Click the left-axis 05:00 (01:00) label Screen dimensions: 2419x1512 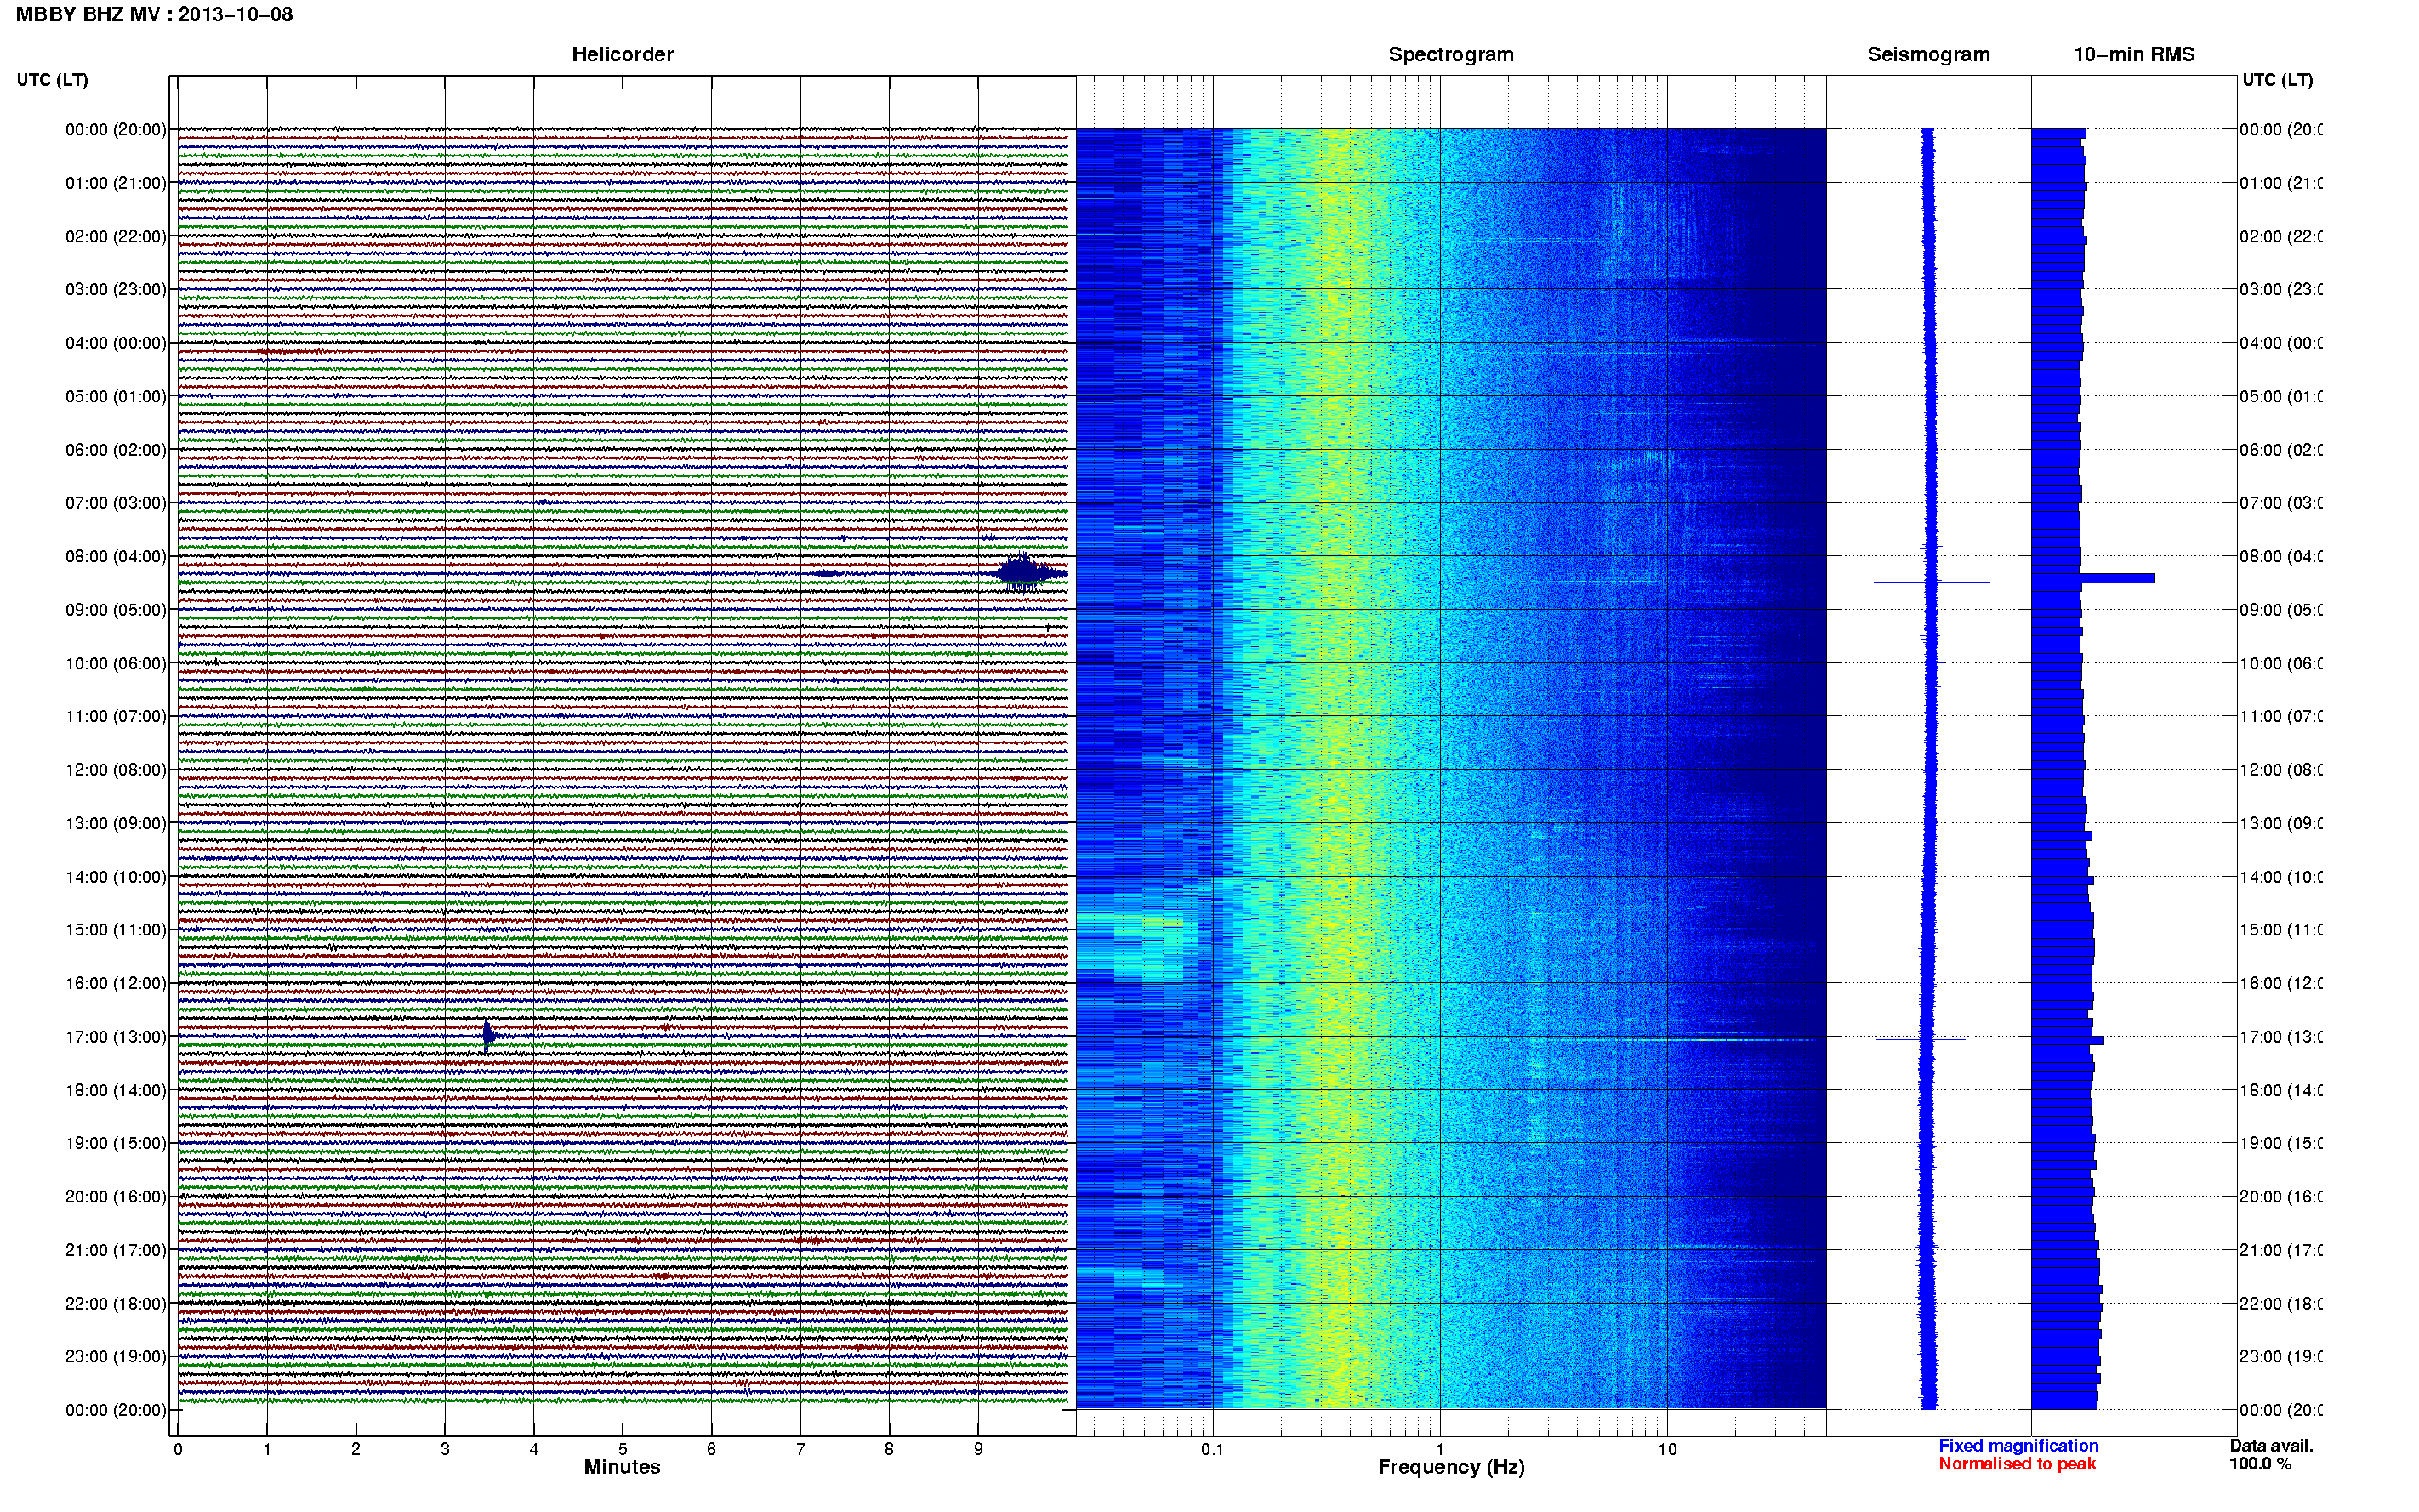pos(116,396)
